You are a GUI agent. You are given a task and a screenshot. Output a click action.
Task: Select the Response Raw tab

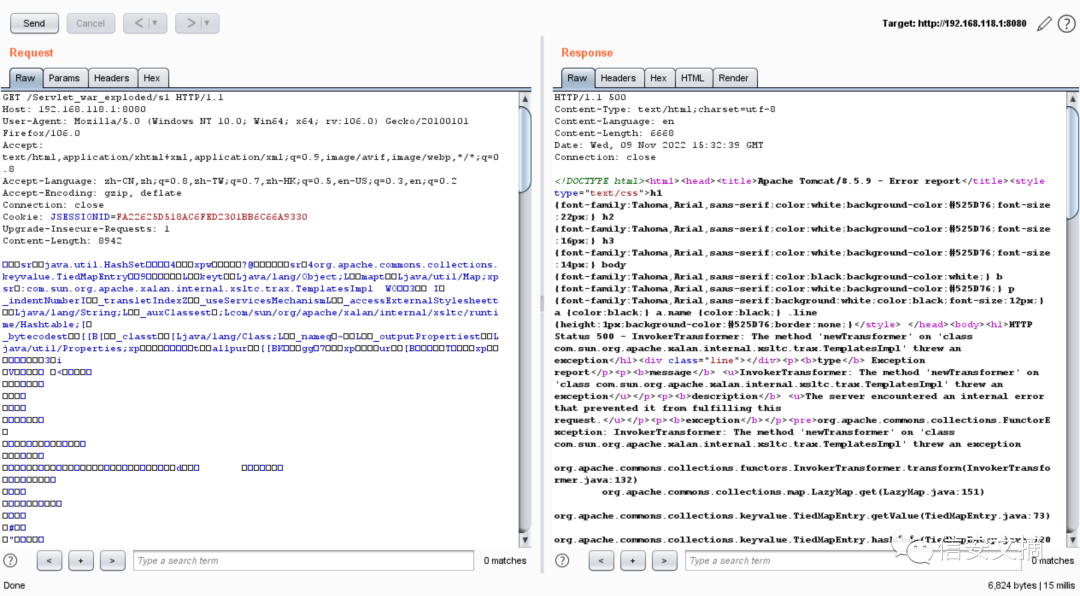577,78
